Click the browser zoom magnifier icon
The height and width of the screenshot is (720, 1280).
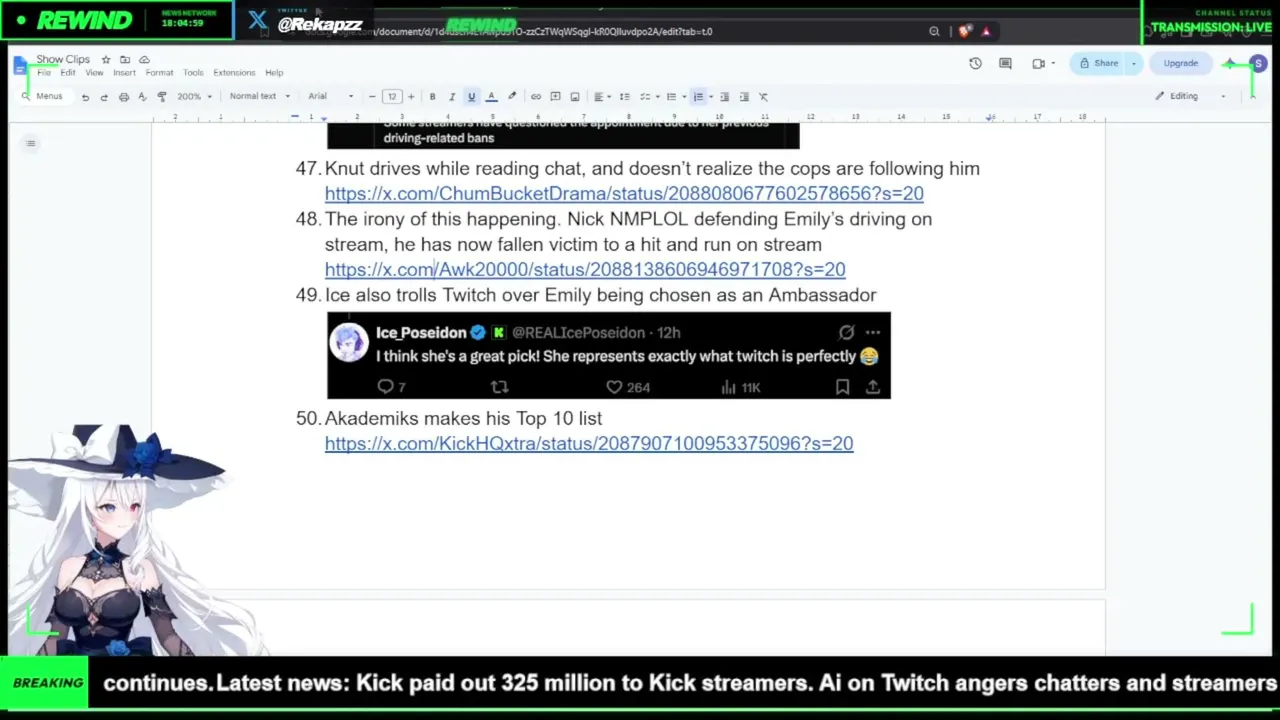coord(934,32)
